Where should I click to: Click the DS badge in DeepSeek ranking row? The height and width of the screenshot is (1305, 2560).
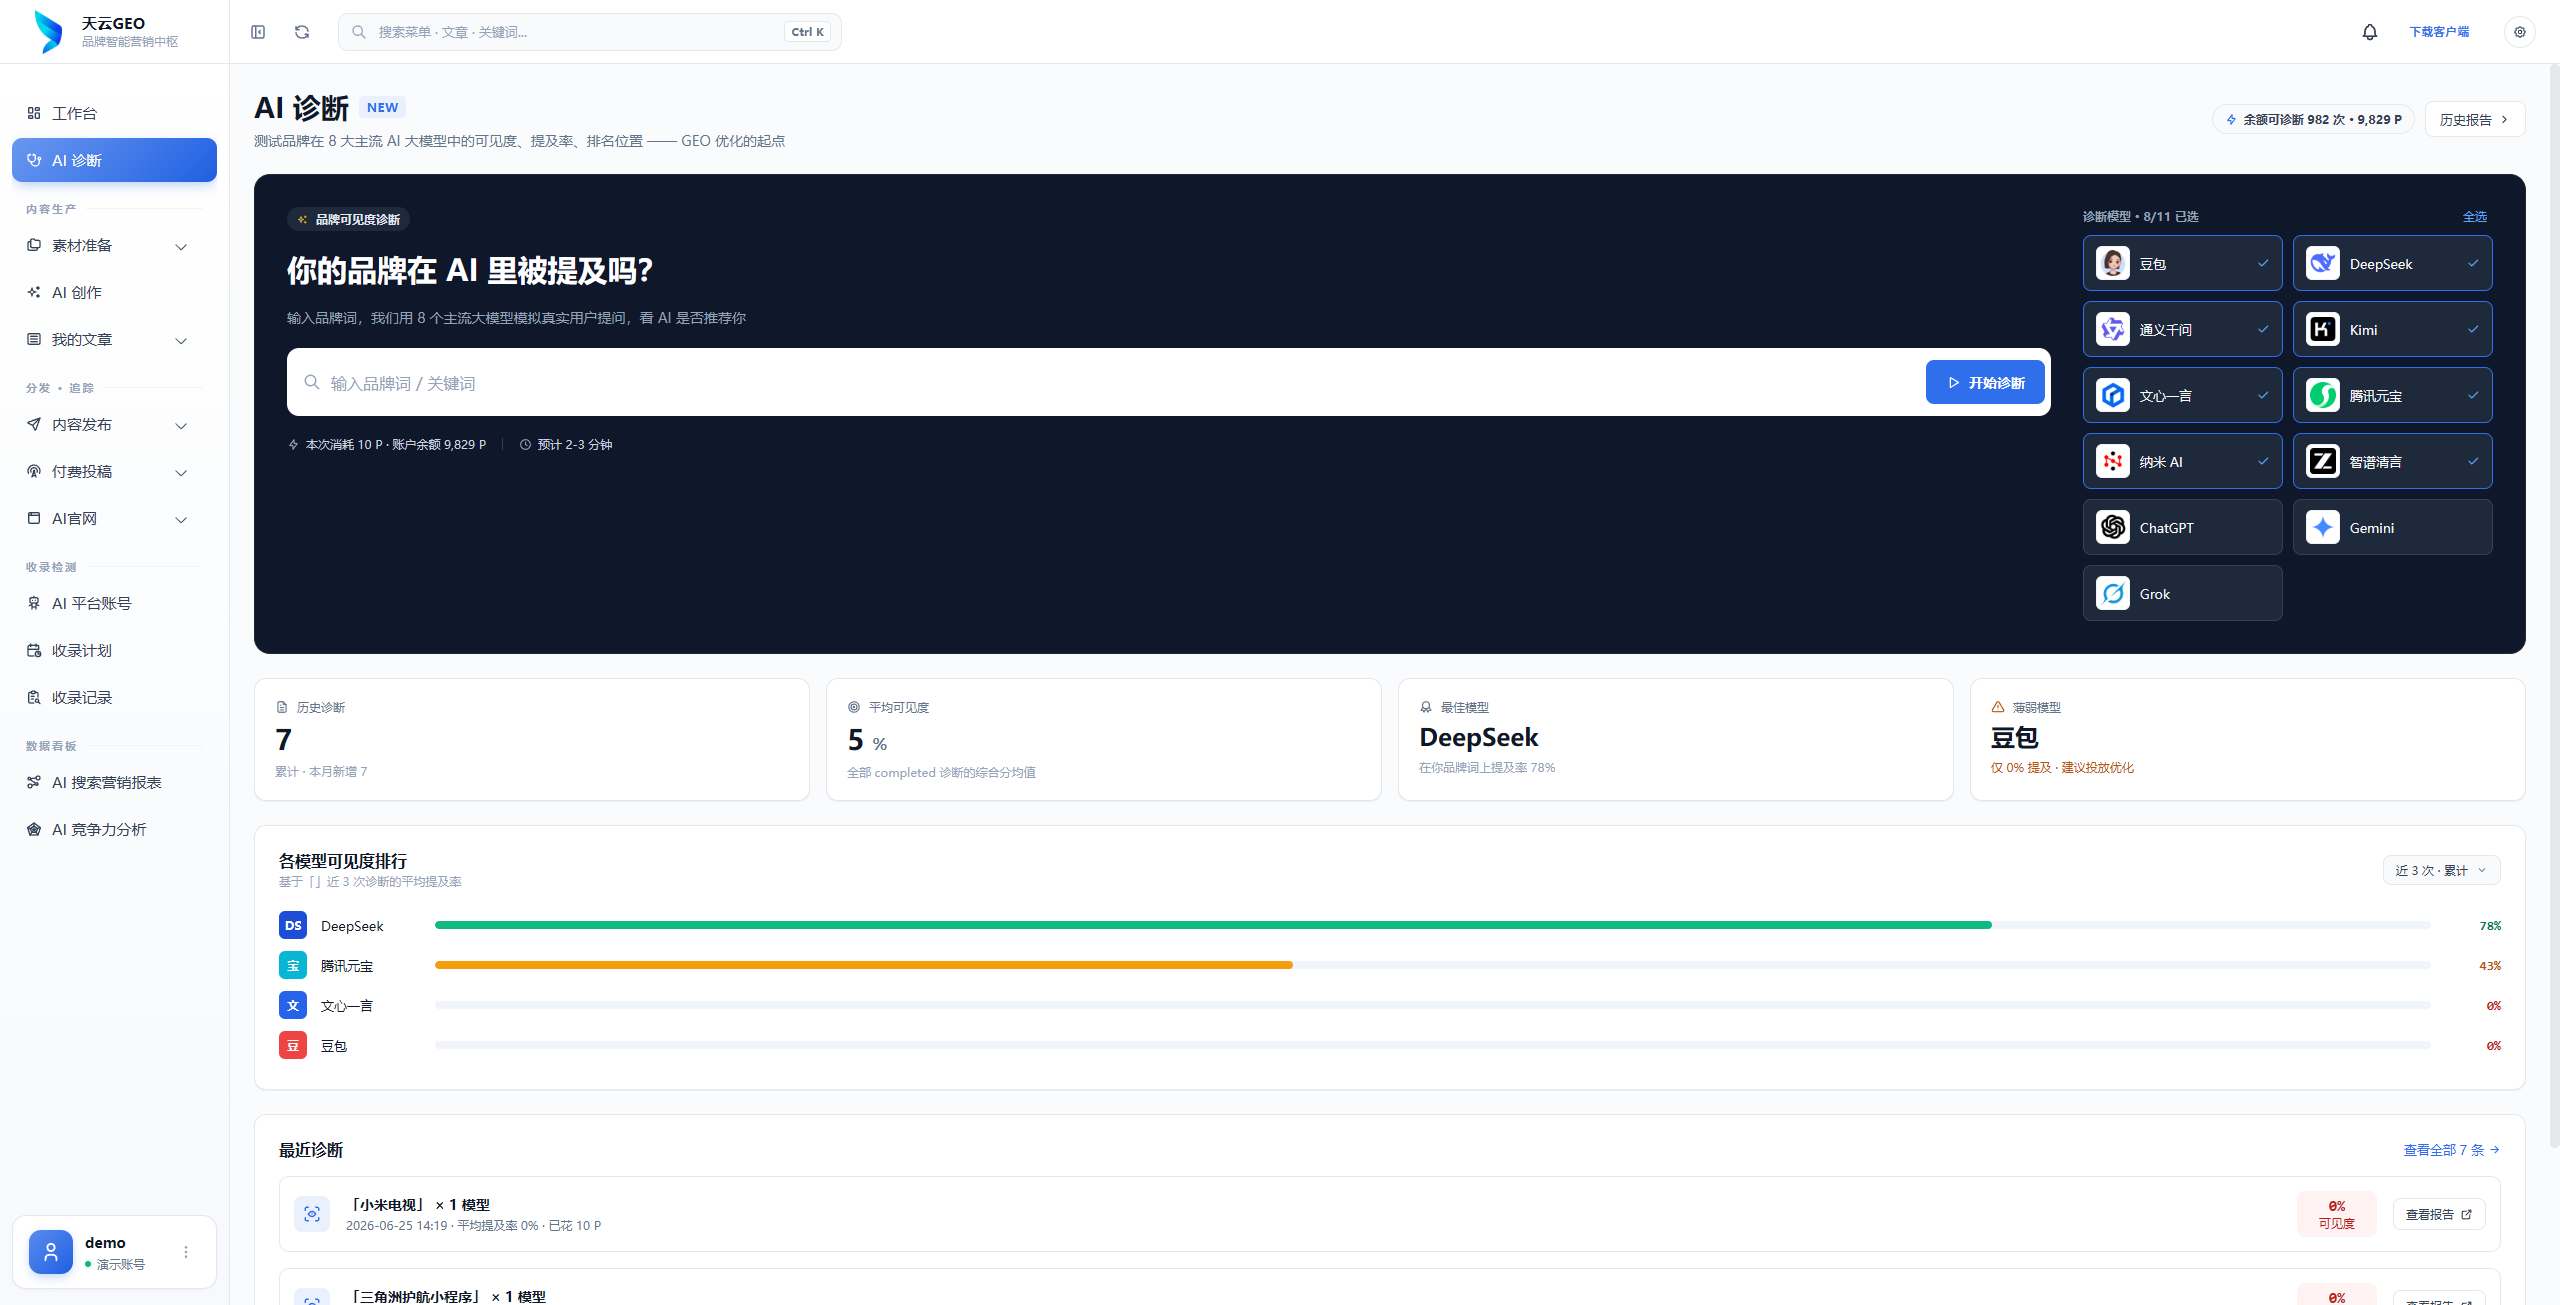[293, 926]
